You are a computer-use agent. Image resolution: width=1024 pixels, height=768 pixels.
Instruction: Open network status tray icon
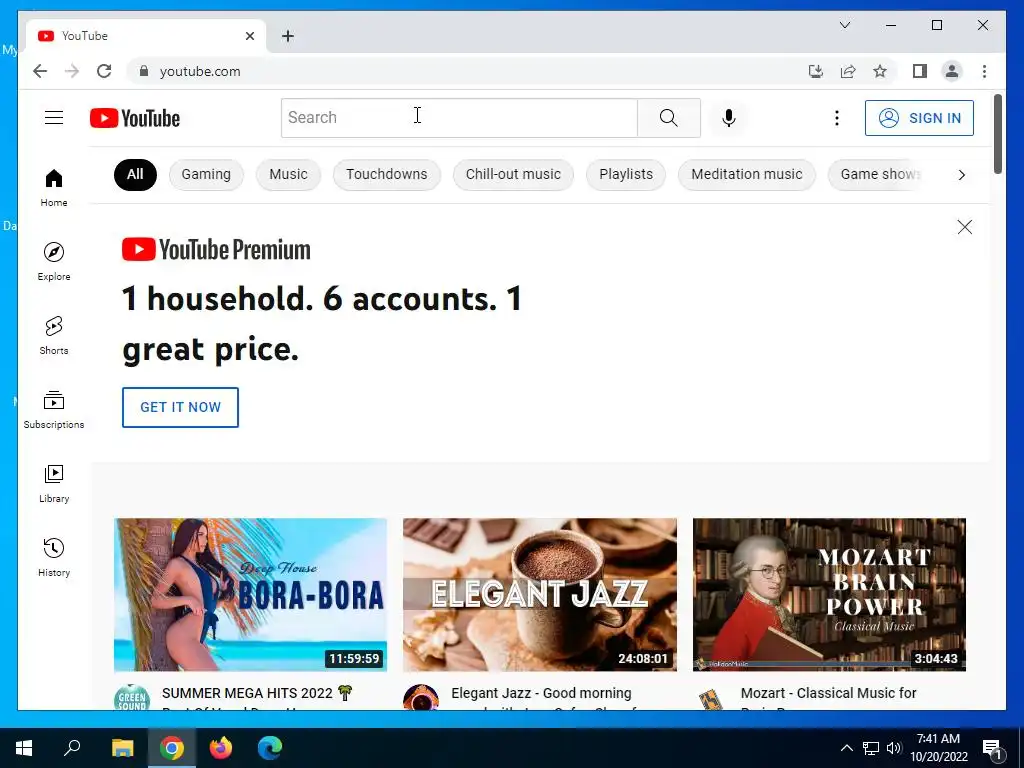coord(871,748)
